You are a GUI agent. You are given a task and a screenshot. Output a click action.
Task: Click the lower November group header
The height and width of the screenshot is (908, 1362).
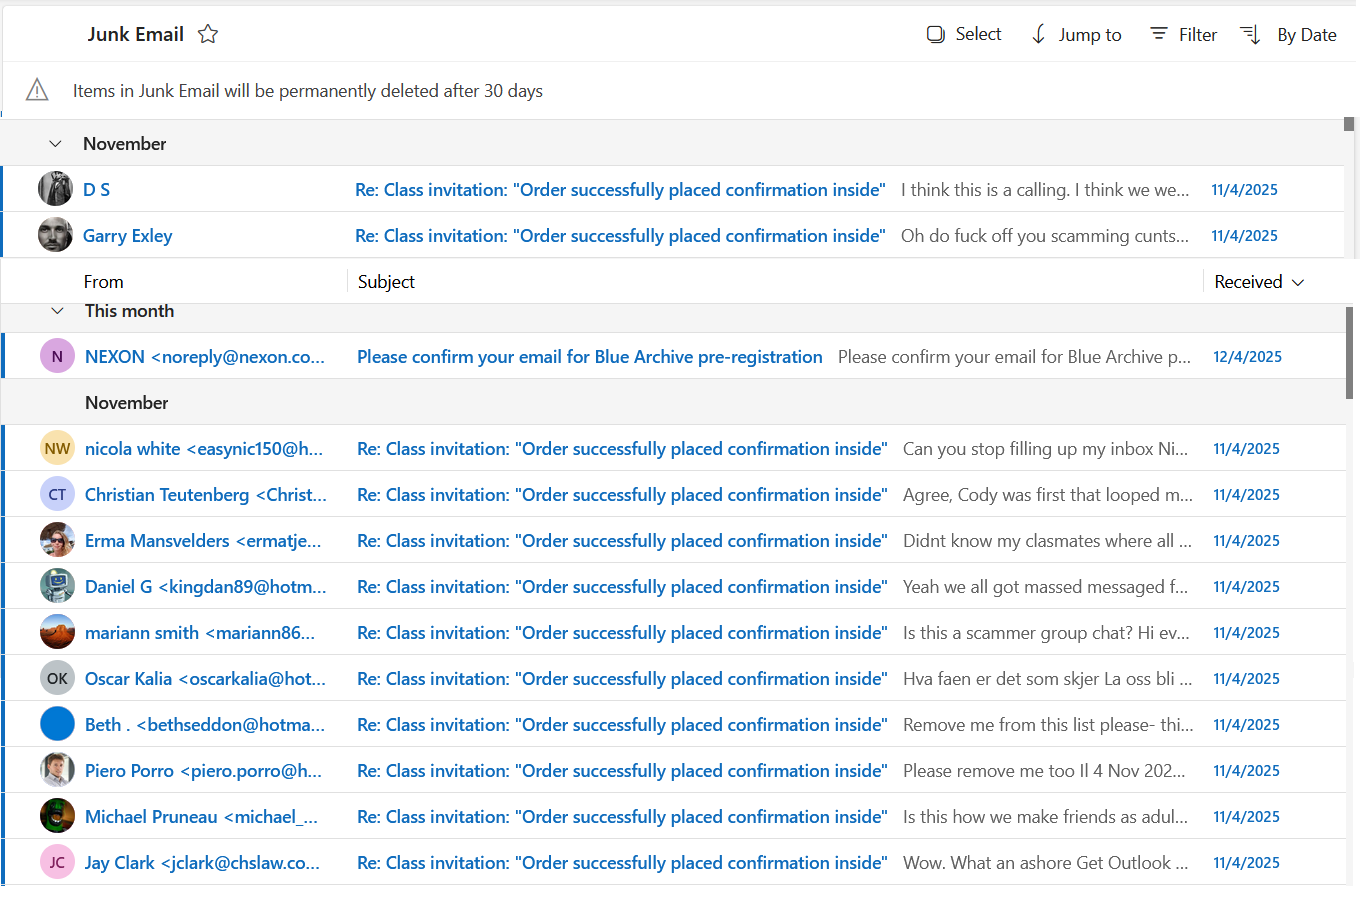pyautogui.click(x=674, y=402)
